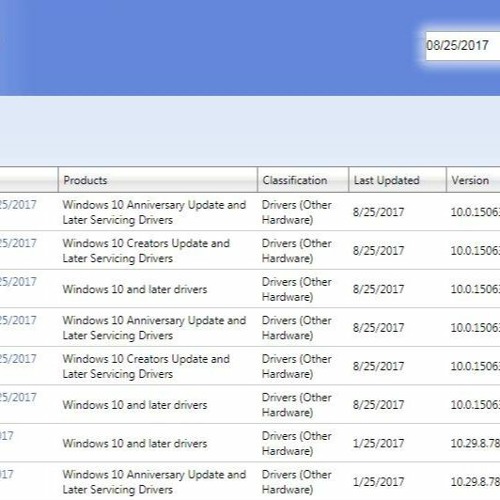Click 1/25/2017 date in the Anniversary Update row
This screenshot has width=500, height=500.
point(378,482)
